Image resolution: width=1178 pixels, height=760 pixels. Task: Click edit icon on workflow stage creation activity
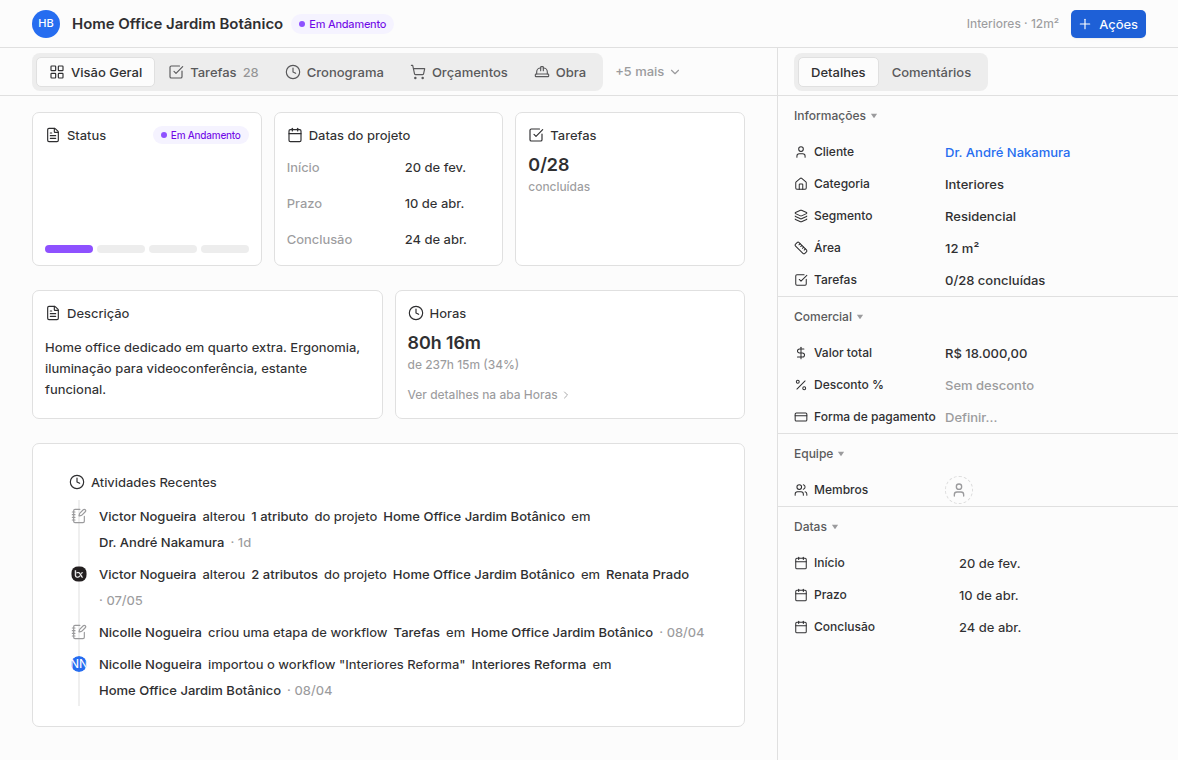[79, 632]
